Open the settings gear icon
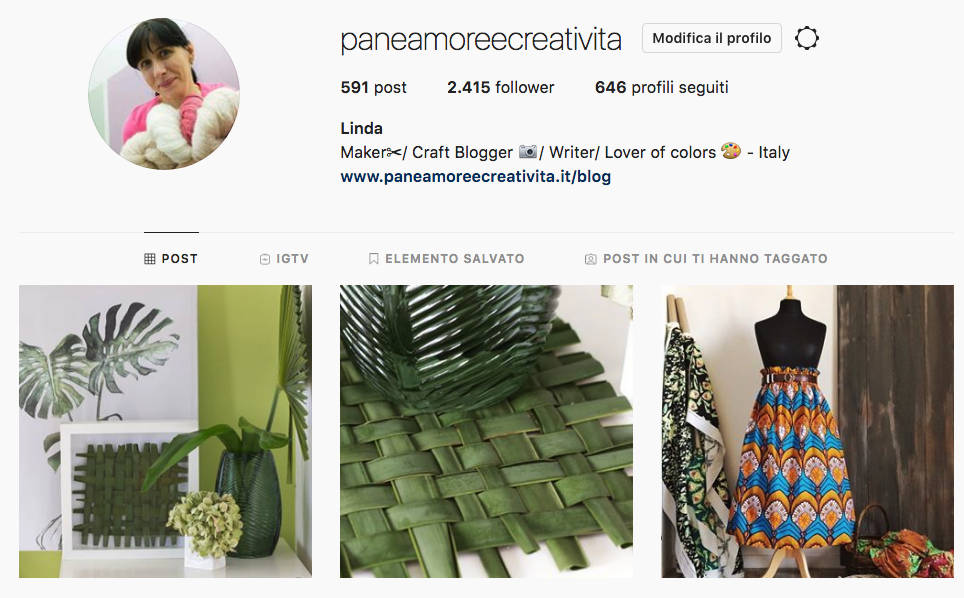Screen dimensions: 964x598 tap(806, 38)
